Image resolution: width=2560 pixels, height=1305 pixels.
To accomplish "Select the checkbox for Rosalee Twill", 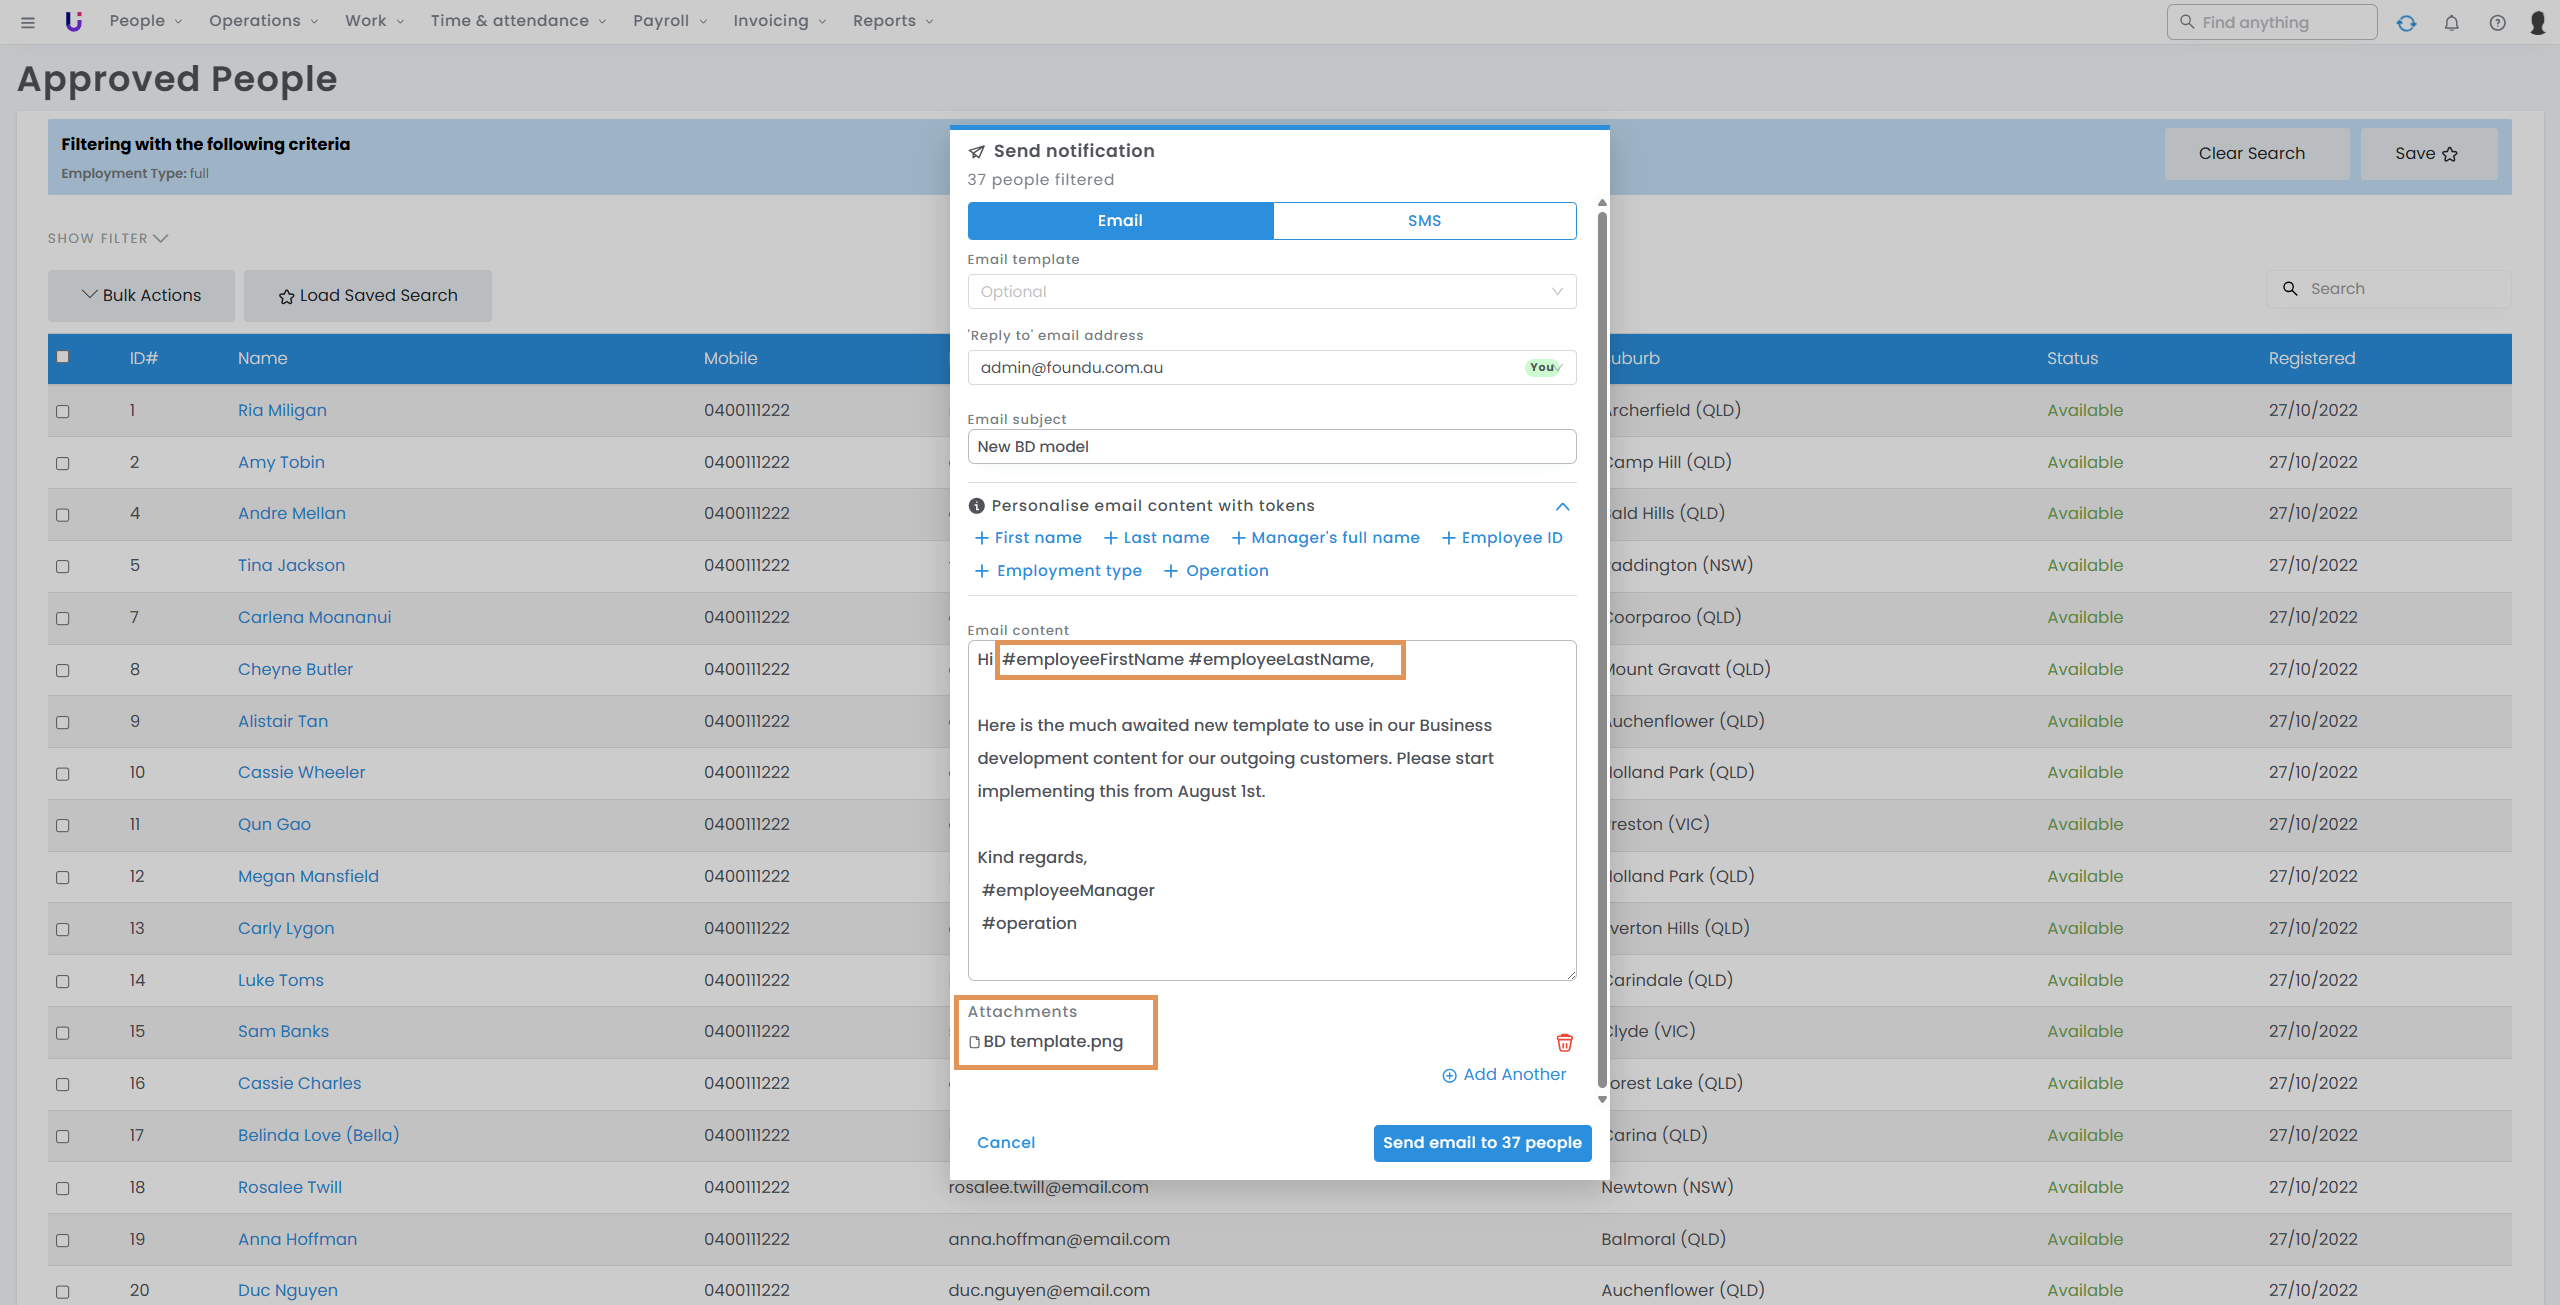I will point(63,1188).
